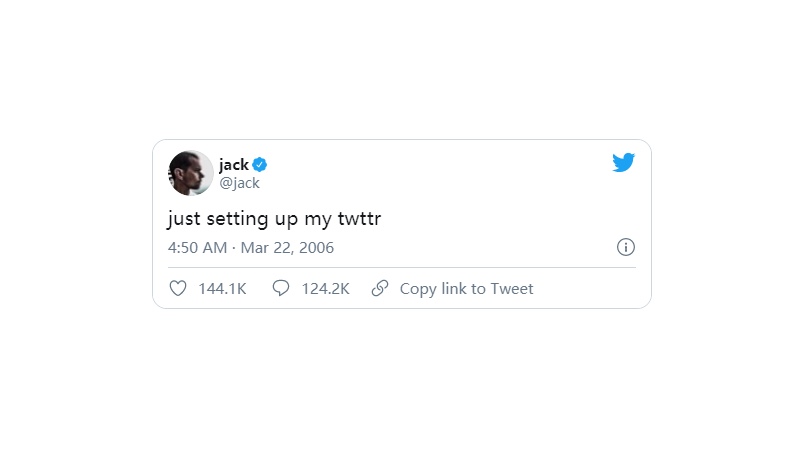Image resolution: width=800 pixels, height=450 pixels.
Task: Click the bold display name "jack"
Action: tap(233, 165)
